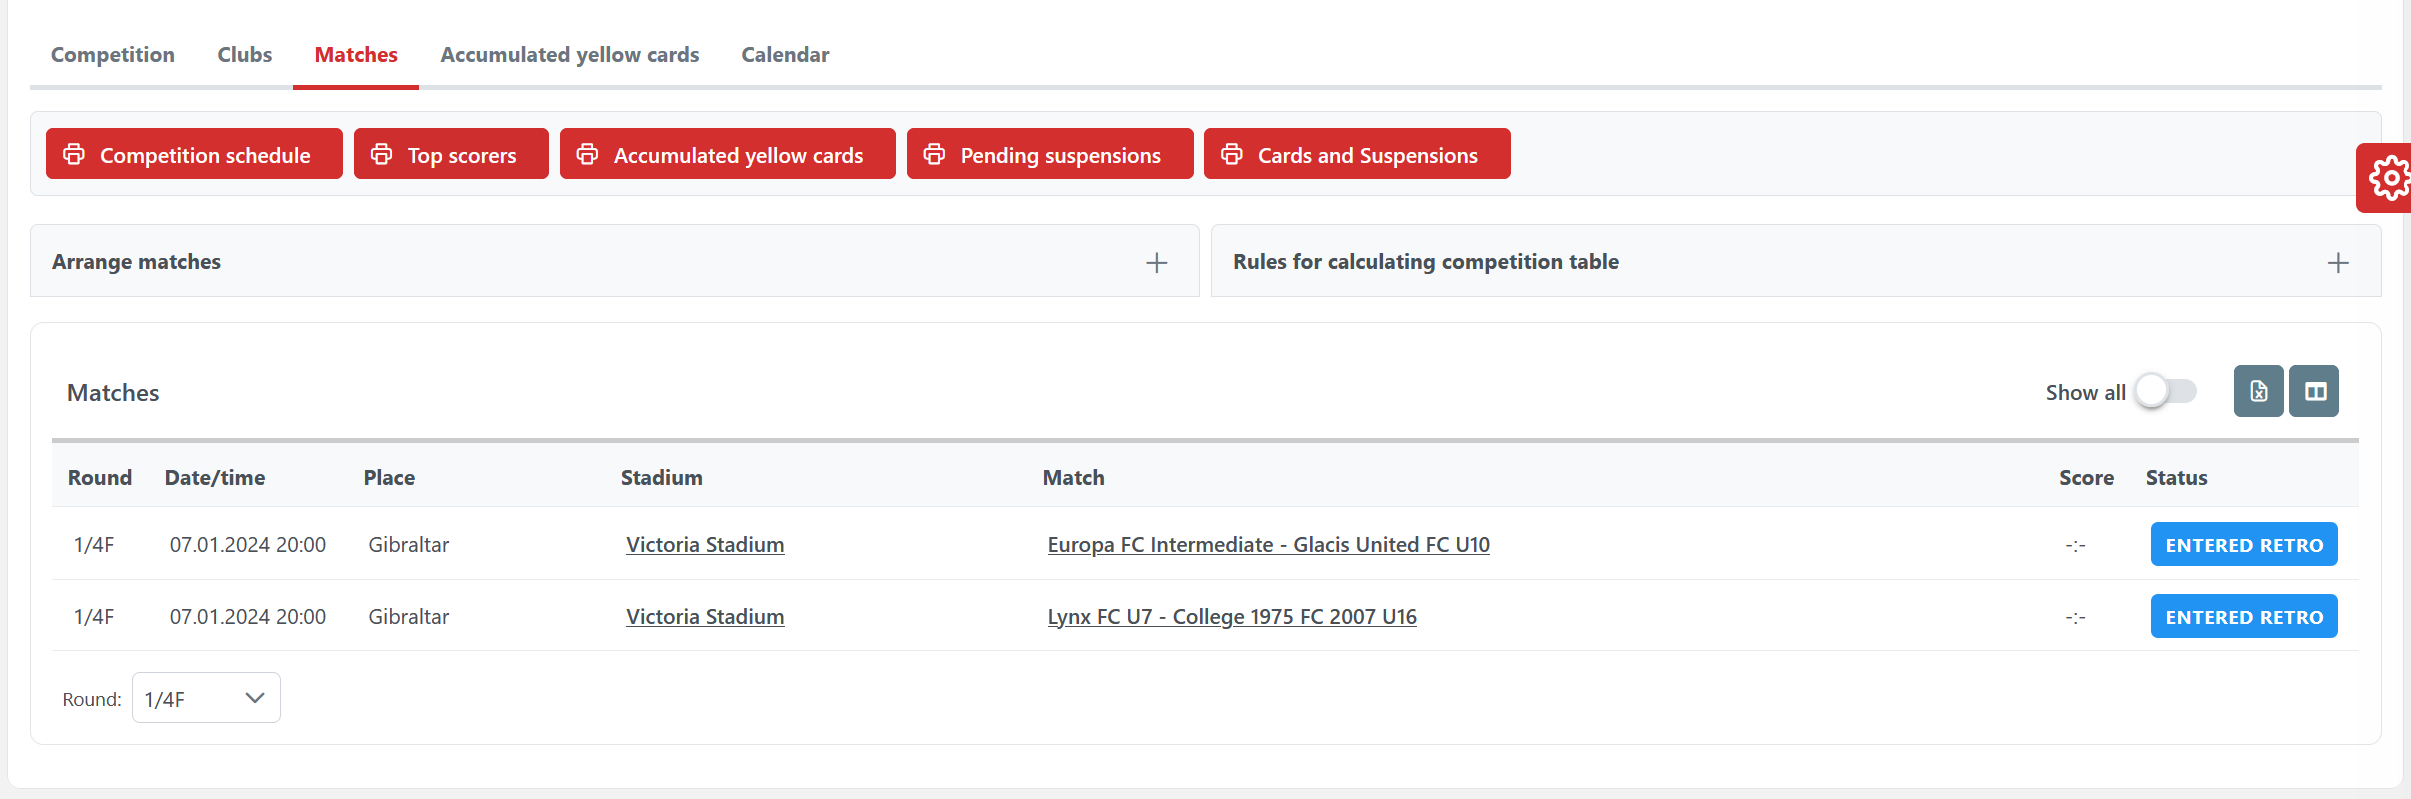Image resolution: width=2411 pixels, height=799 pixels.
Task: Toggle the Show all switch
Action: (2165, 391)
